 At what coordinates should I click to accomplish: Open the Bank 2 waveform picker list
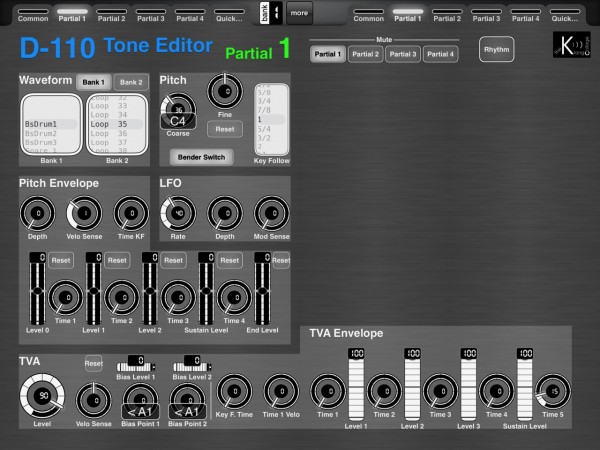coord(117,124)
